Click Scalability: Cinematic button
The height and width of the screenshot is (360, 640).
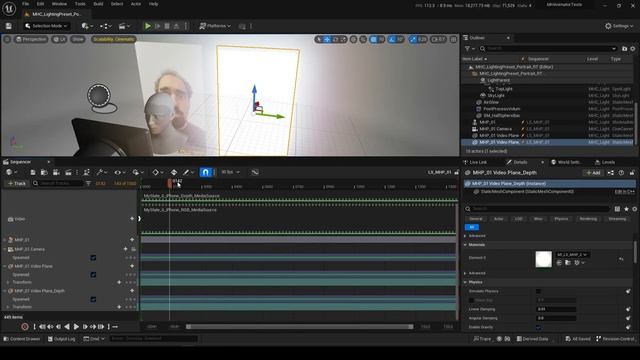pos(113,40)
